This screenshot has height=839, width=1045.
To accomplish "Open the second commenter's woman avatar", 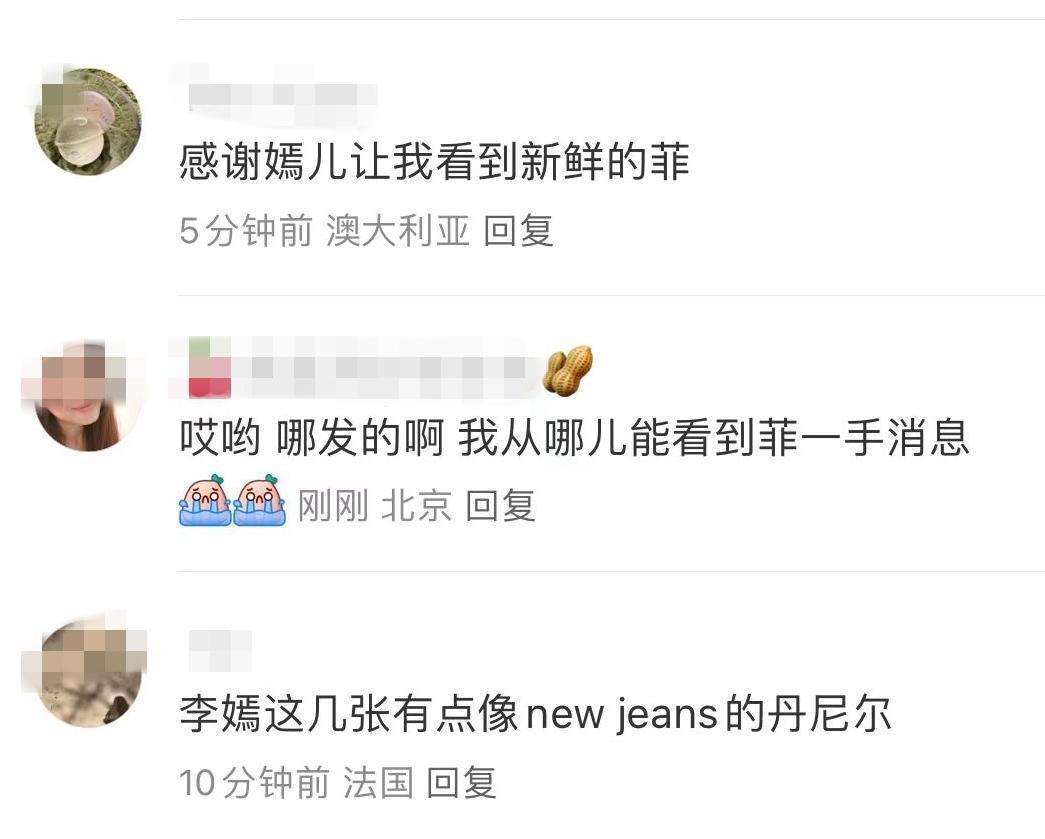I will [87, 397].
